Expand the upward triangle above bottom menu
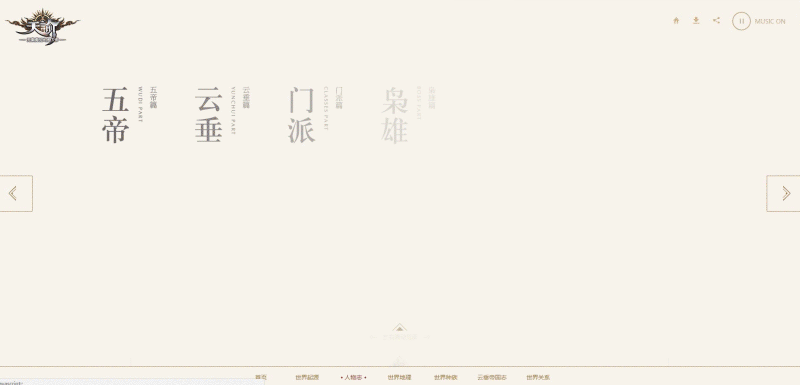 coord(399,327)
